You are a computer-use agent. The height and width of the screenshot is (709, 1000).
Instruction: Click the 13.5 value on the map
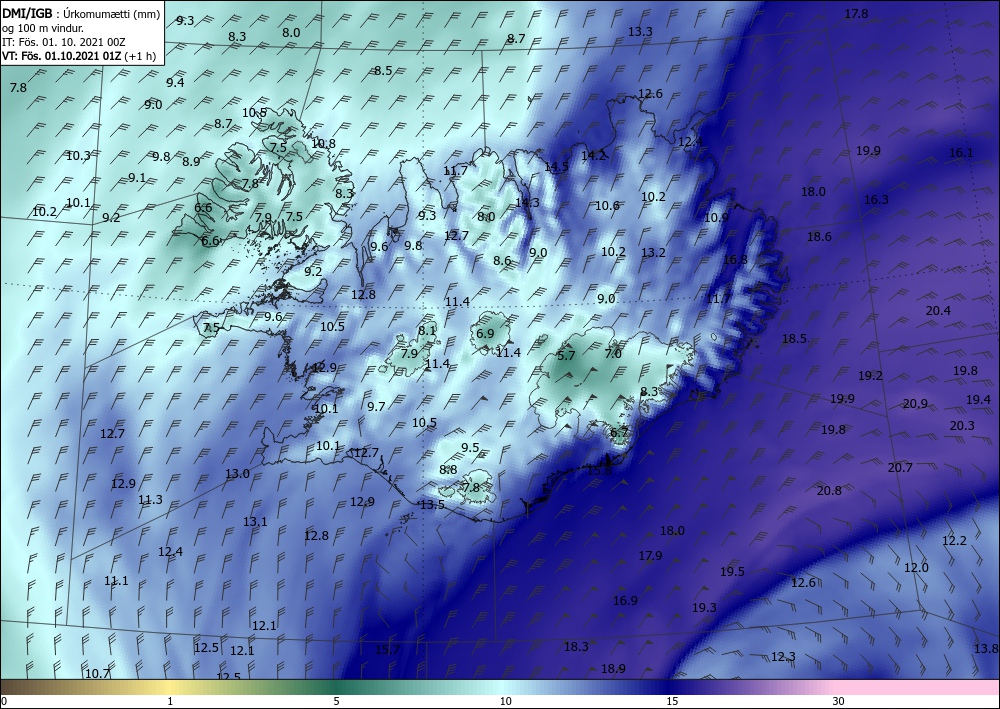pos(432,504)
